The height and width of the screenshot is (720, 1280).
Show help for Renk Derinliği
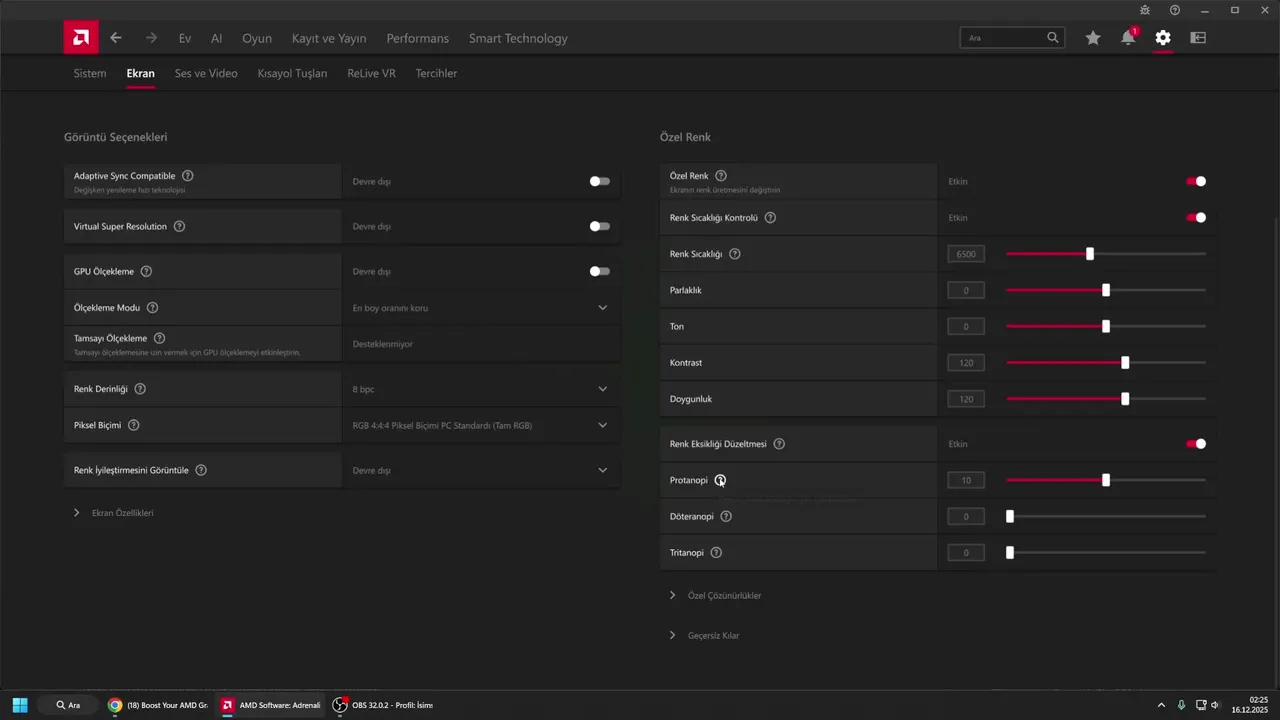click(x=140, y=388)
